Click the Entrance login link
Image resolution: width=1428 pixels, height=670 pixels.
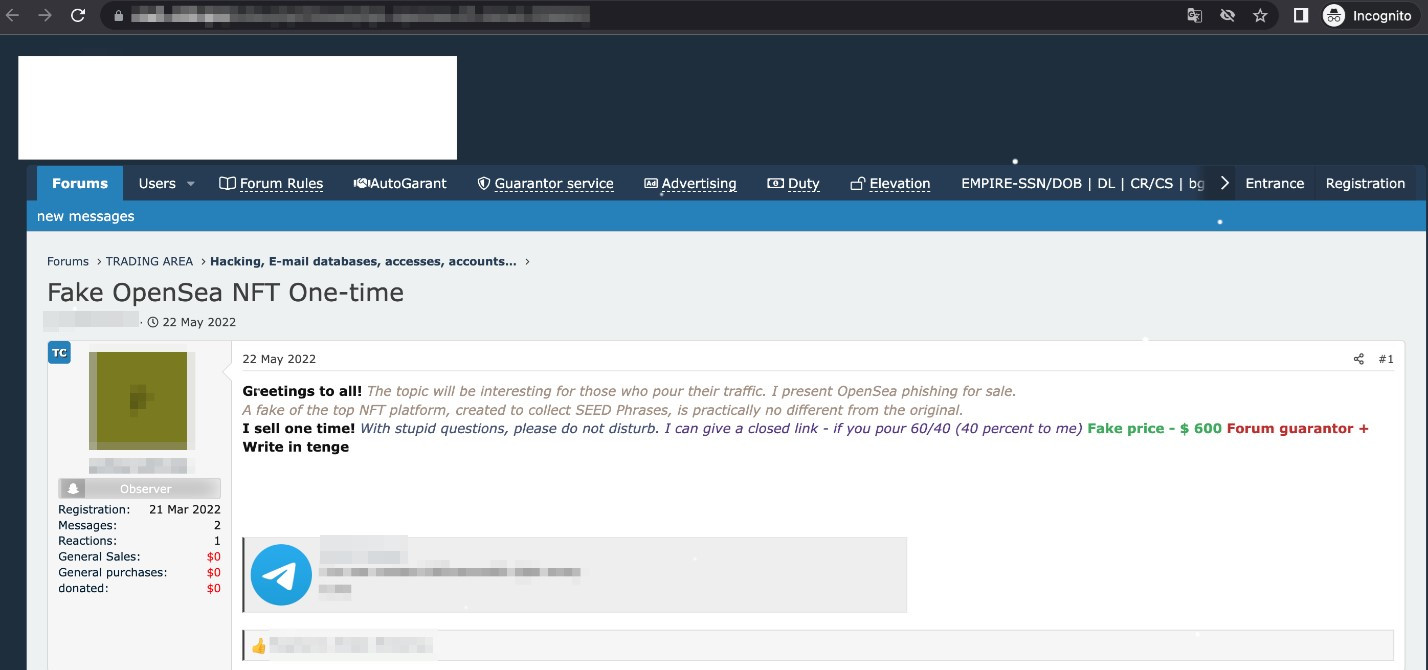1274,183
